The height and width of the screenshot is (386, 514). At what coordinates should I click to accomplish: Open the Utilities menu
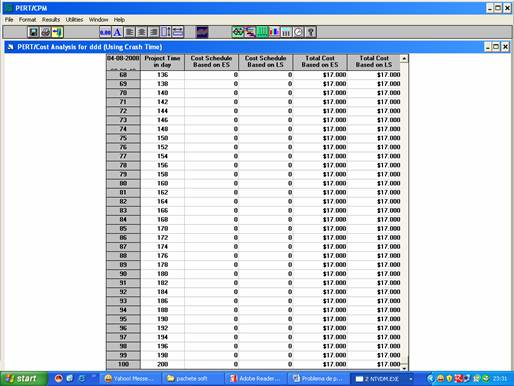click(74, 20)
